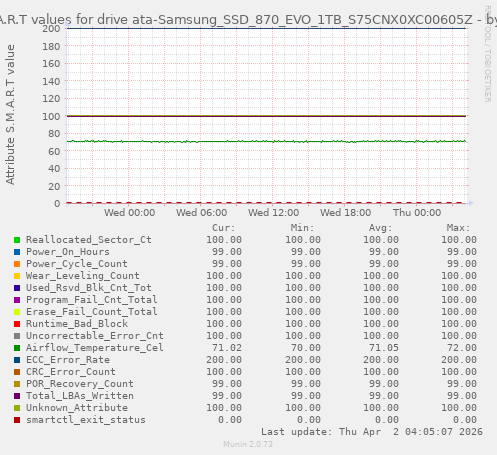Select the smartctl_exit_status legend label

click(x=86, y=420)
